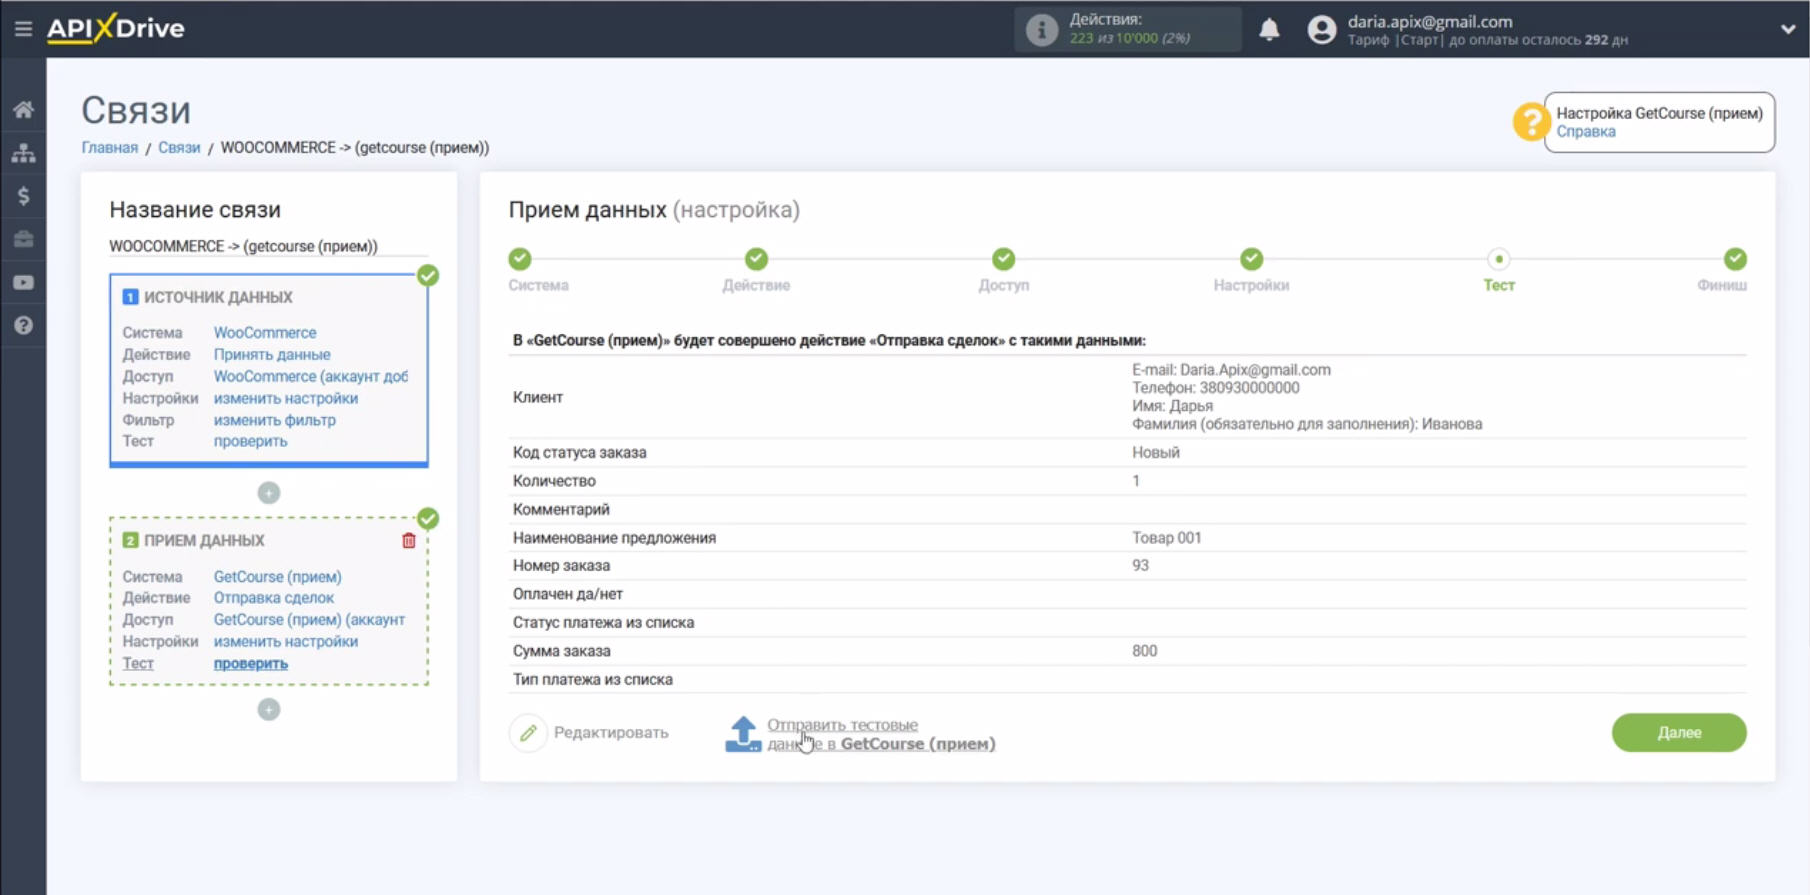Select the Код статуса заказа value Новый

pos(1155,453)
